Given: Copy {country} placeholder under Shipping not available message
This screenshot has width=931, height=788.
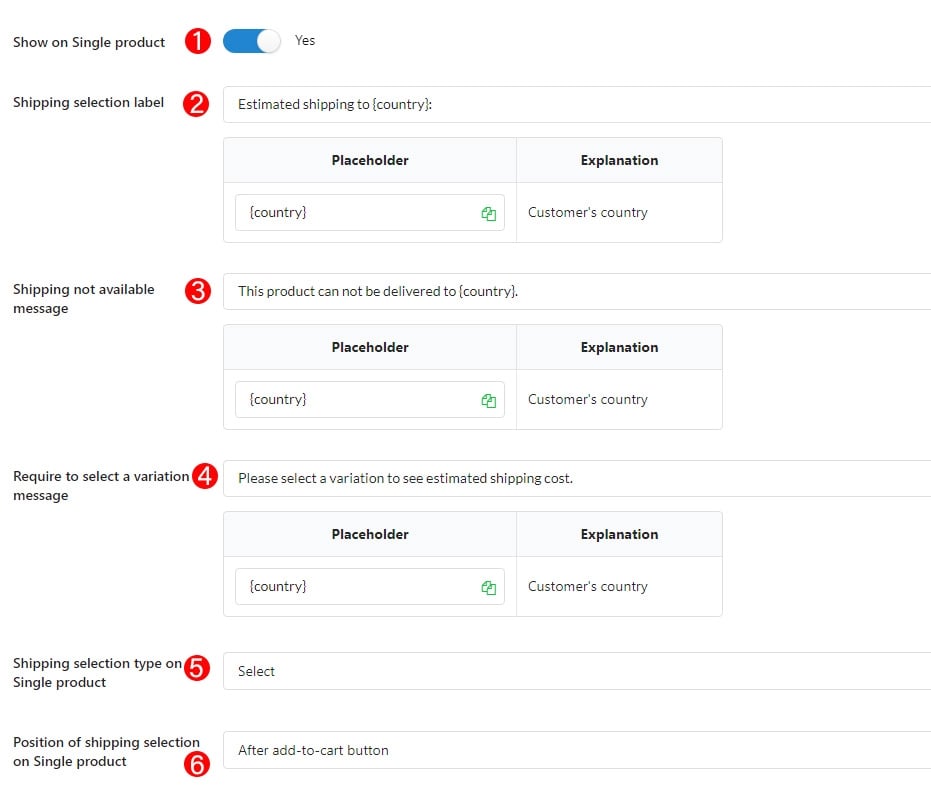Looking at the screenshot, I should coord(489,401).
